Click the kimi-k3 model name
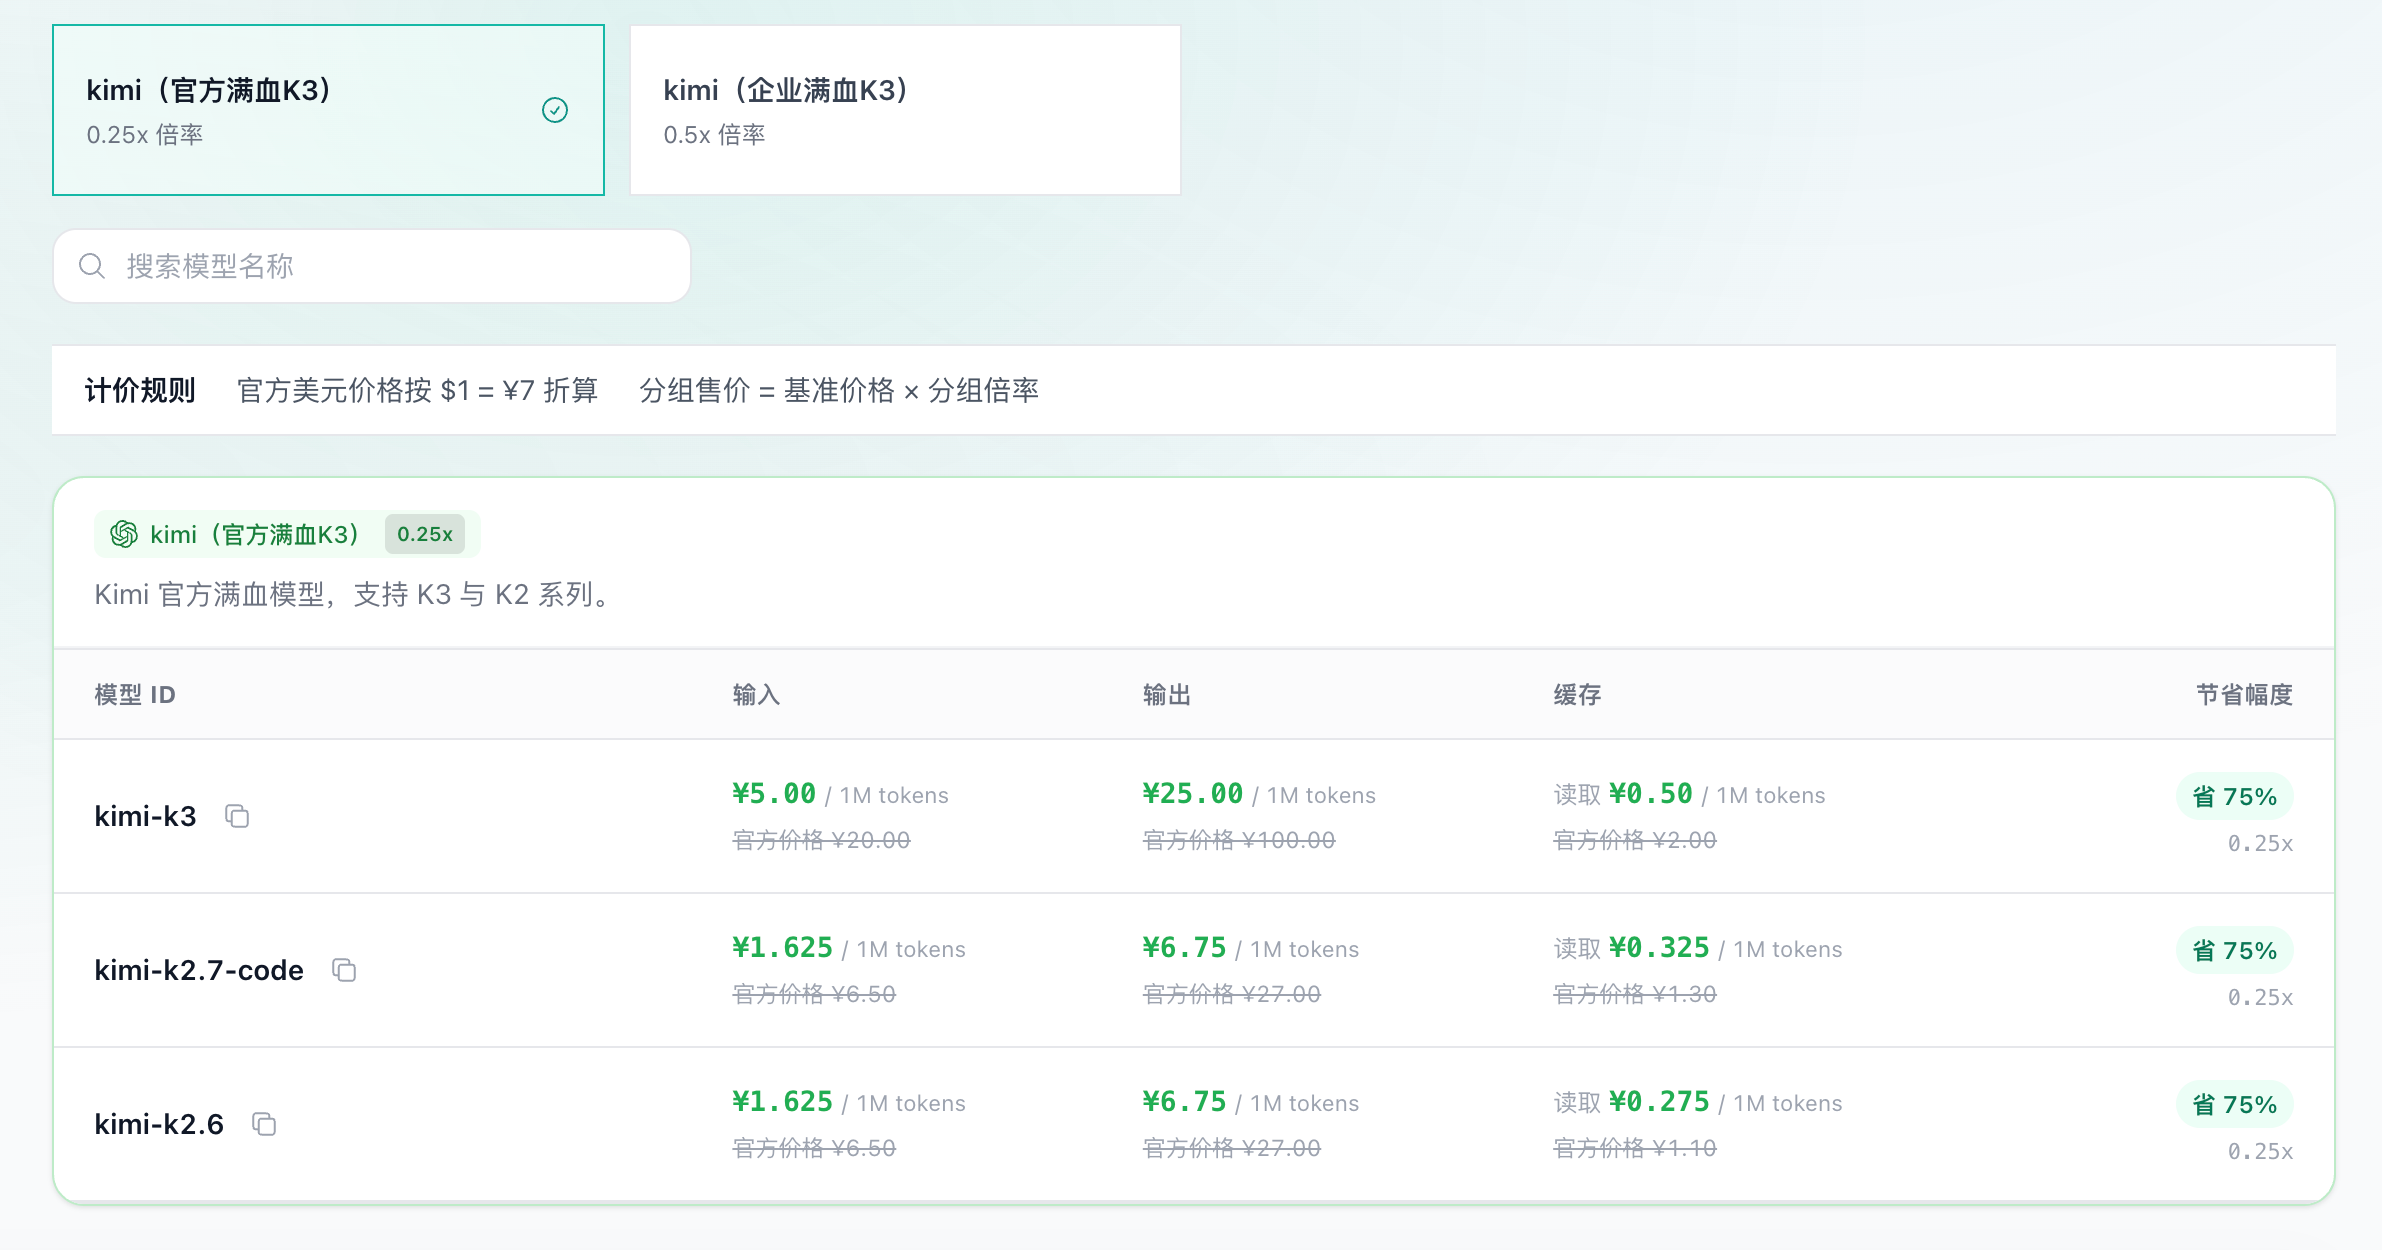This screenshot has width=2382, height=1250. (x=145, y=816)
